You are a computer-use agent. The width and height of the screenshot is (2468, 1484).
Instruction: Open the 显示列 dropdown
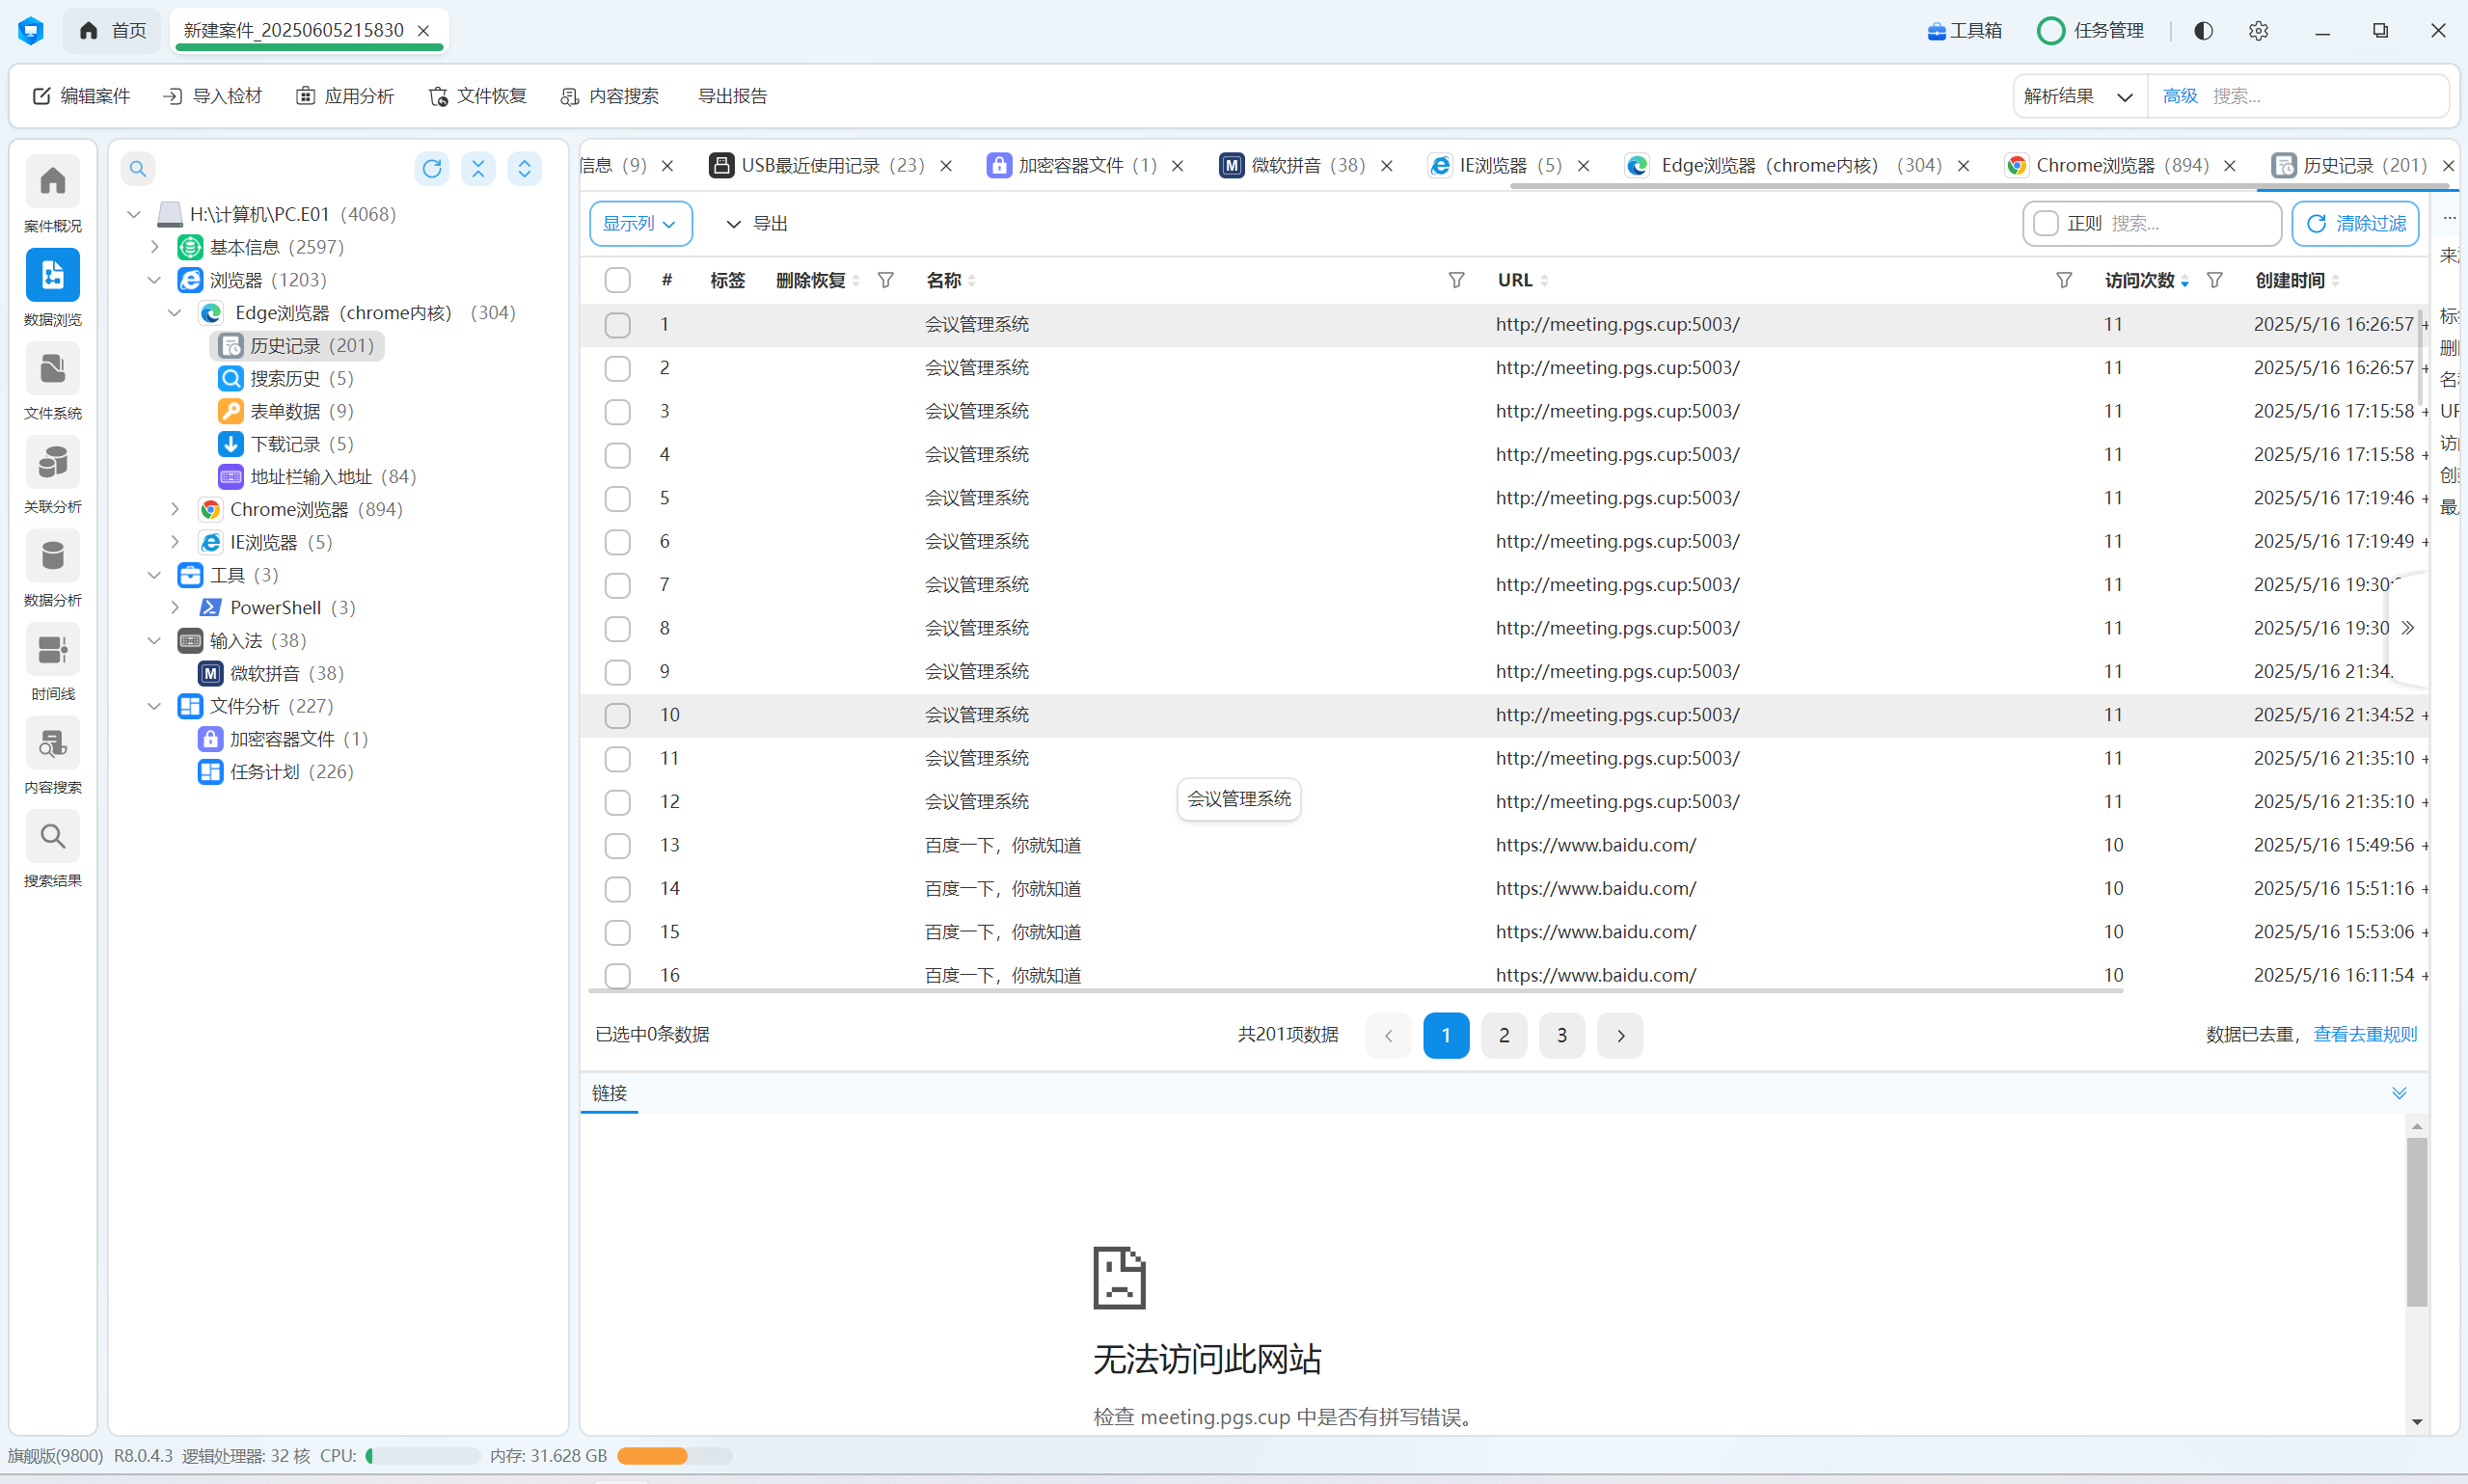coord(640,223)
